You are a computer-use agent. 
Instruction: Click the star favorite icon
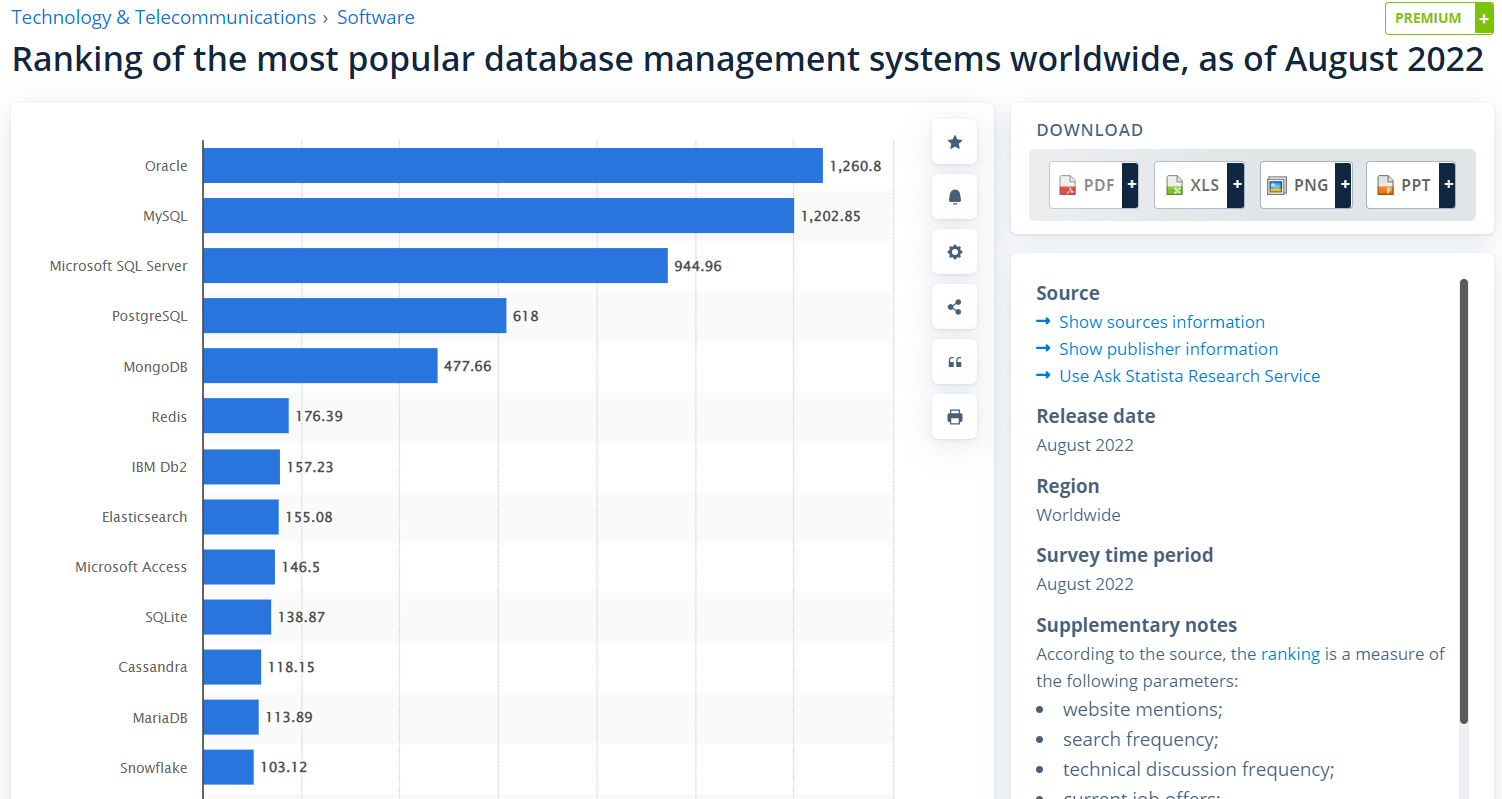(x=954, y=142)
